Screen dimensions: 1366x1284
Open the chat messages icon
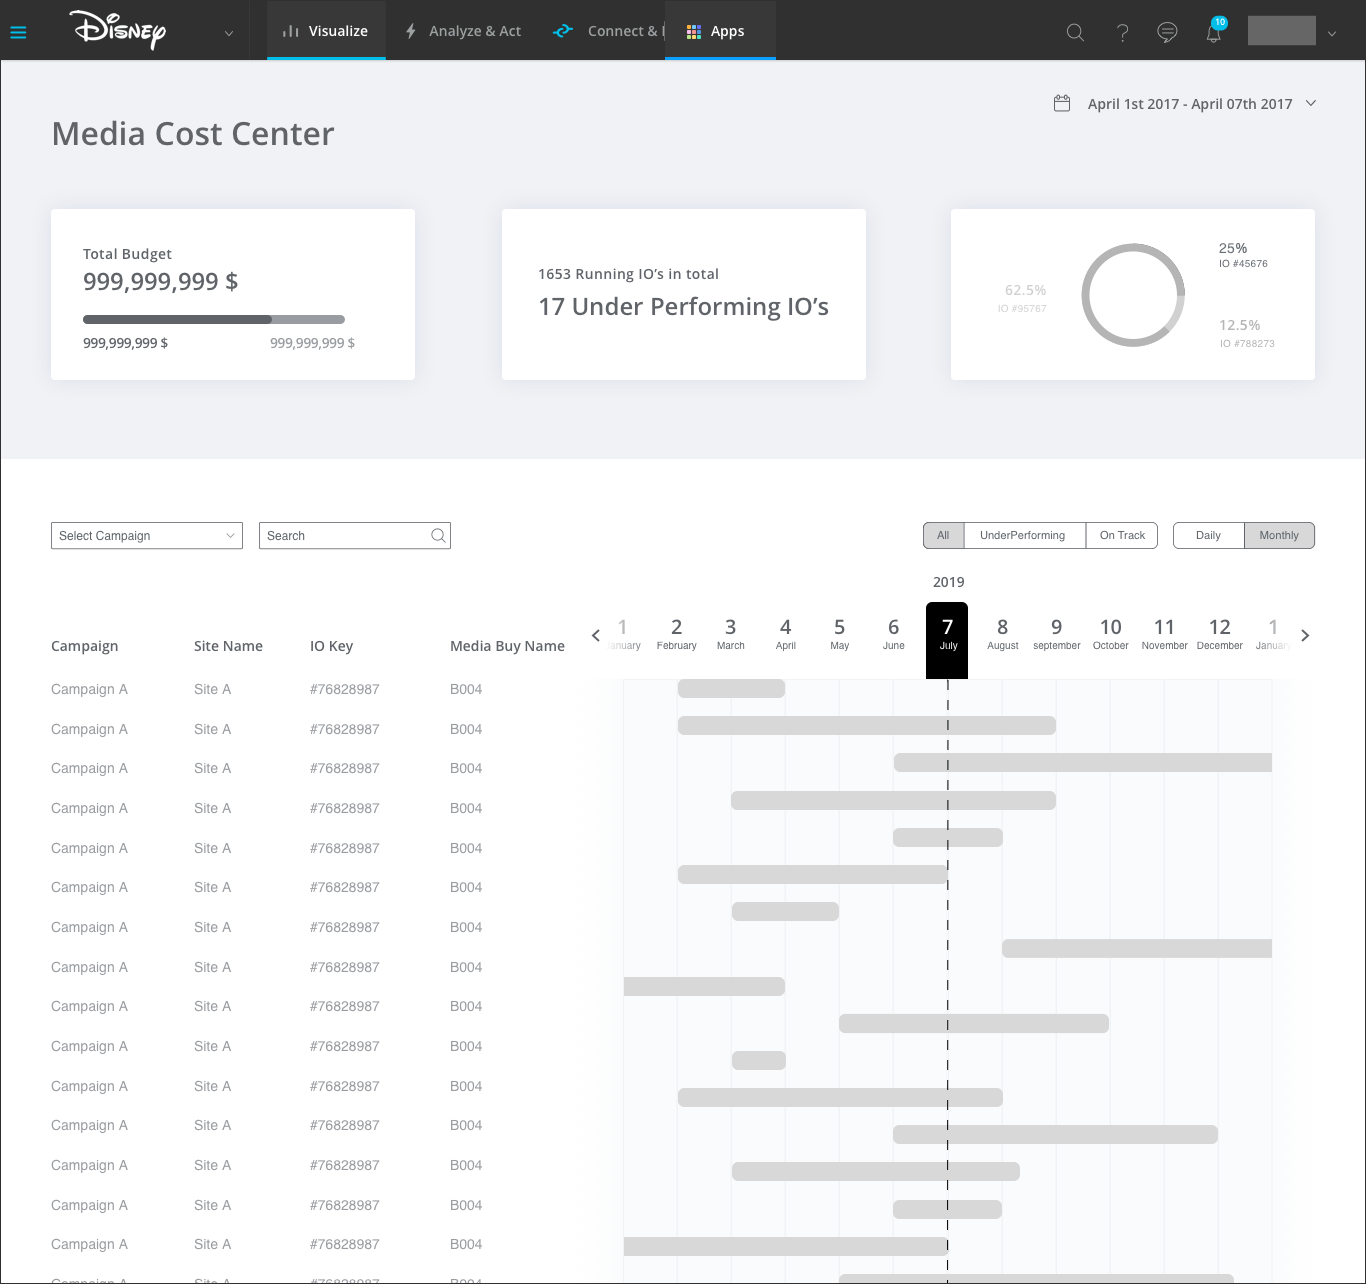[x=1167, y=32]
